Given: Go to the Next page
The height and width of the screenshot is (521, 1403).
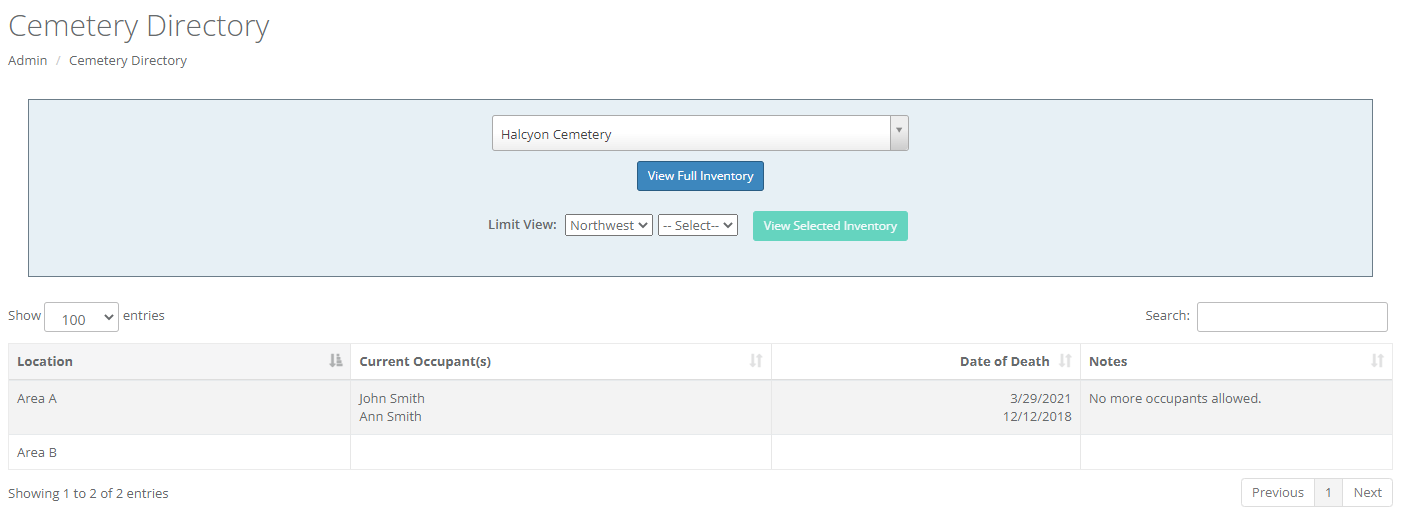Looking at the screenshot, I should (x=1367, y=493).
